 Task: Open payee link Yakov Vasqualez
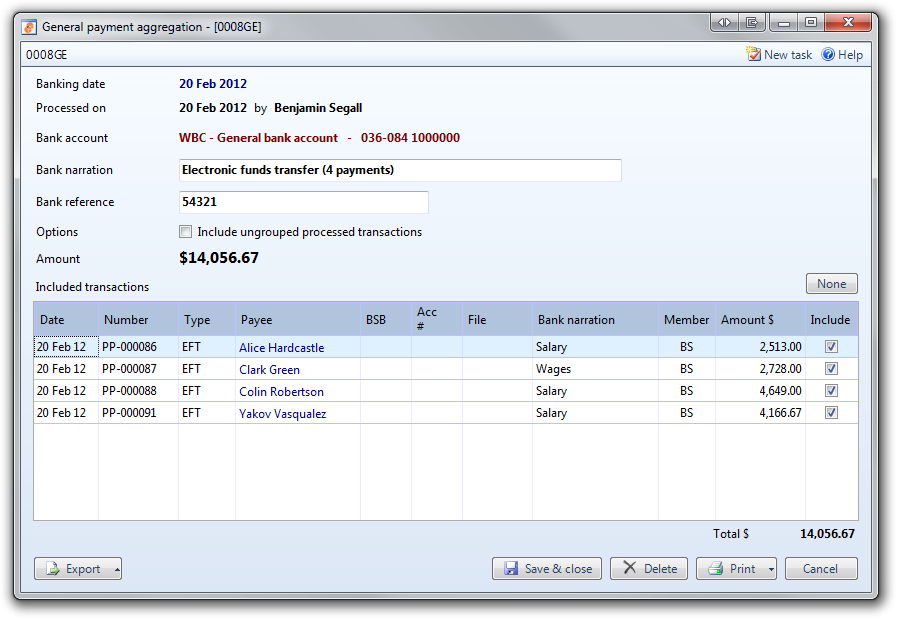[283, 414]
